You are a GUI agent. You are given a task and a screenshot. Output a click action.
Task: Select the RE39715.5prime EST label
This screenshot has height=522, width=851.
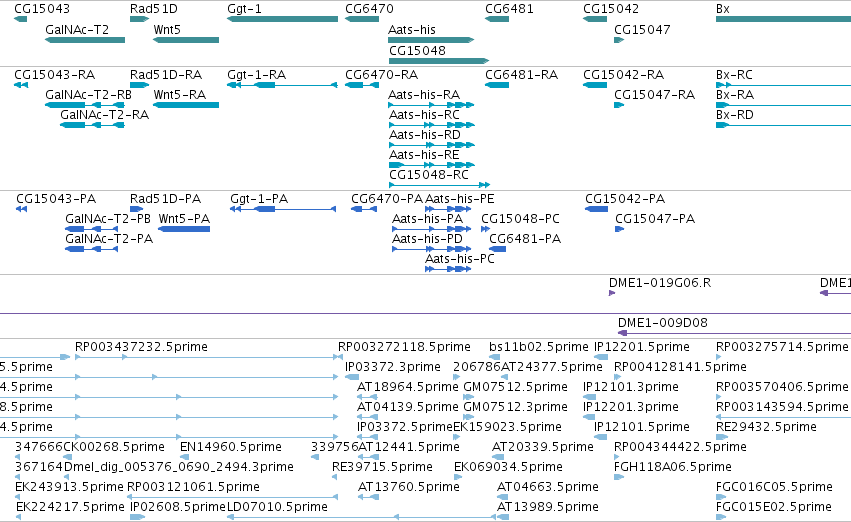point(382,467)
